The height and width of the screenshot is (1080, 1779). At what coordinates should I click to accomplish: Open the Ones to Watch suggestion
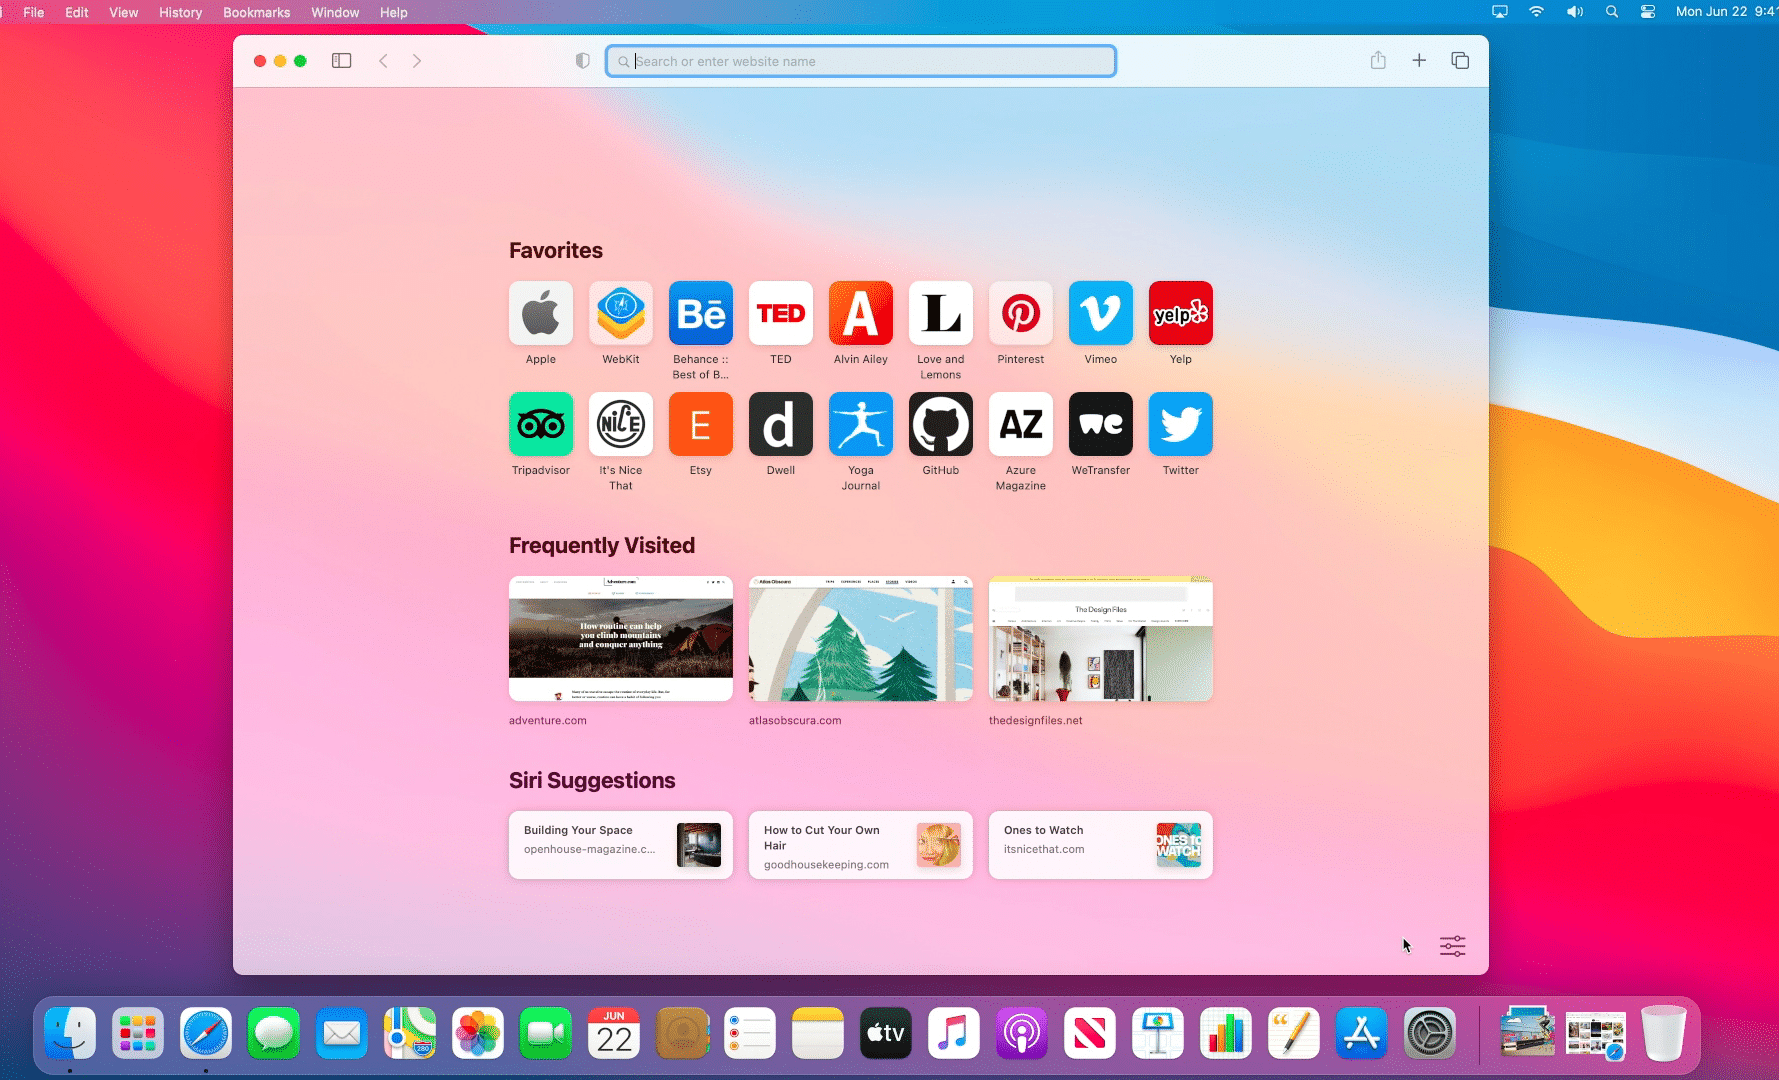pos(1100,845)
